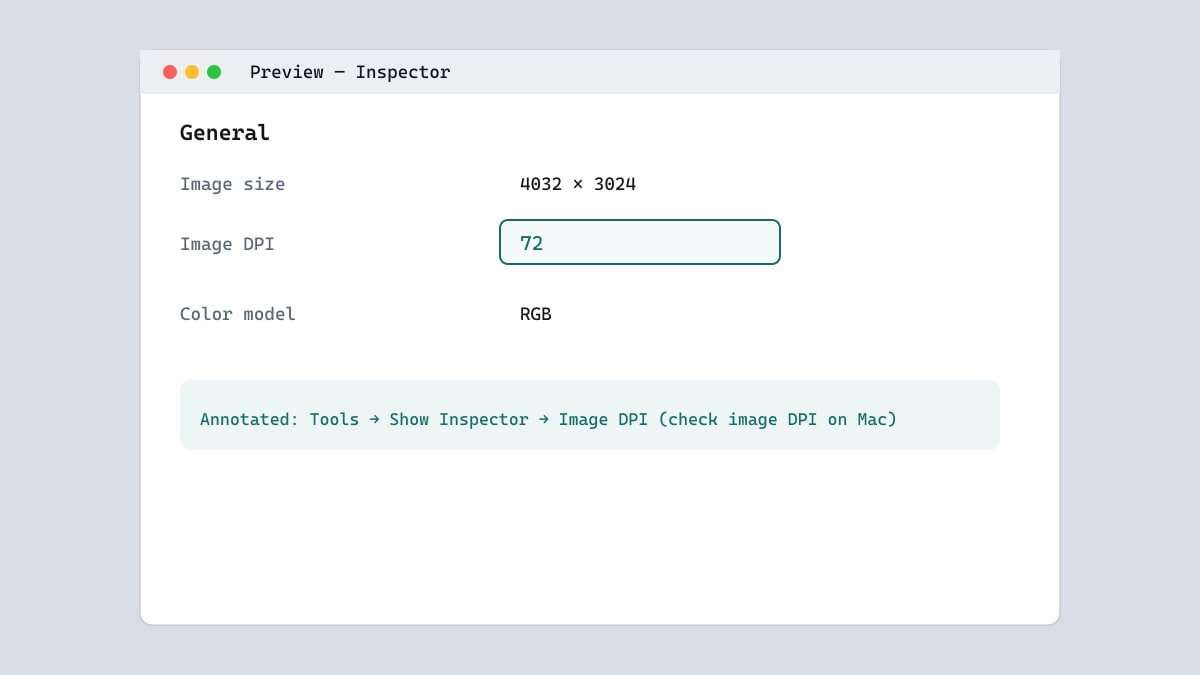Maximize the window using the green button
Image resolution: width=1200 pixels, height=675 pixels.
point(214,72)
